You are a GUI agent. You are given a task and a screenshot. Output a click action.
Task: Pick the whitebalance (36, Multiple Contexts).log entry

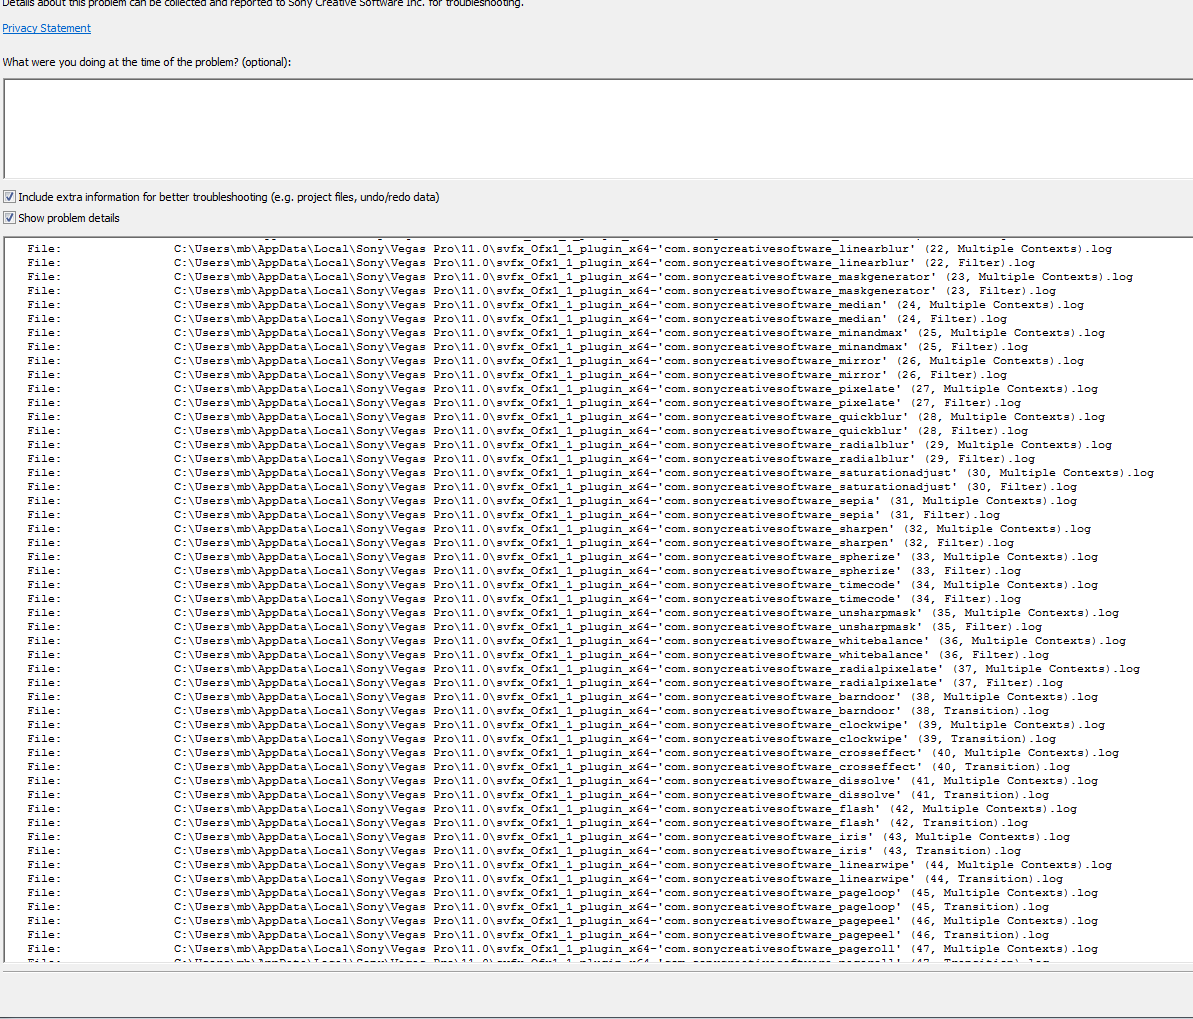(x=577, y=641)
